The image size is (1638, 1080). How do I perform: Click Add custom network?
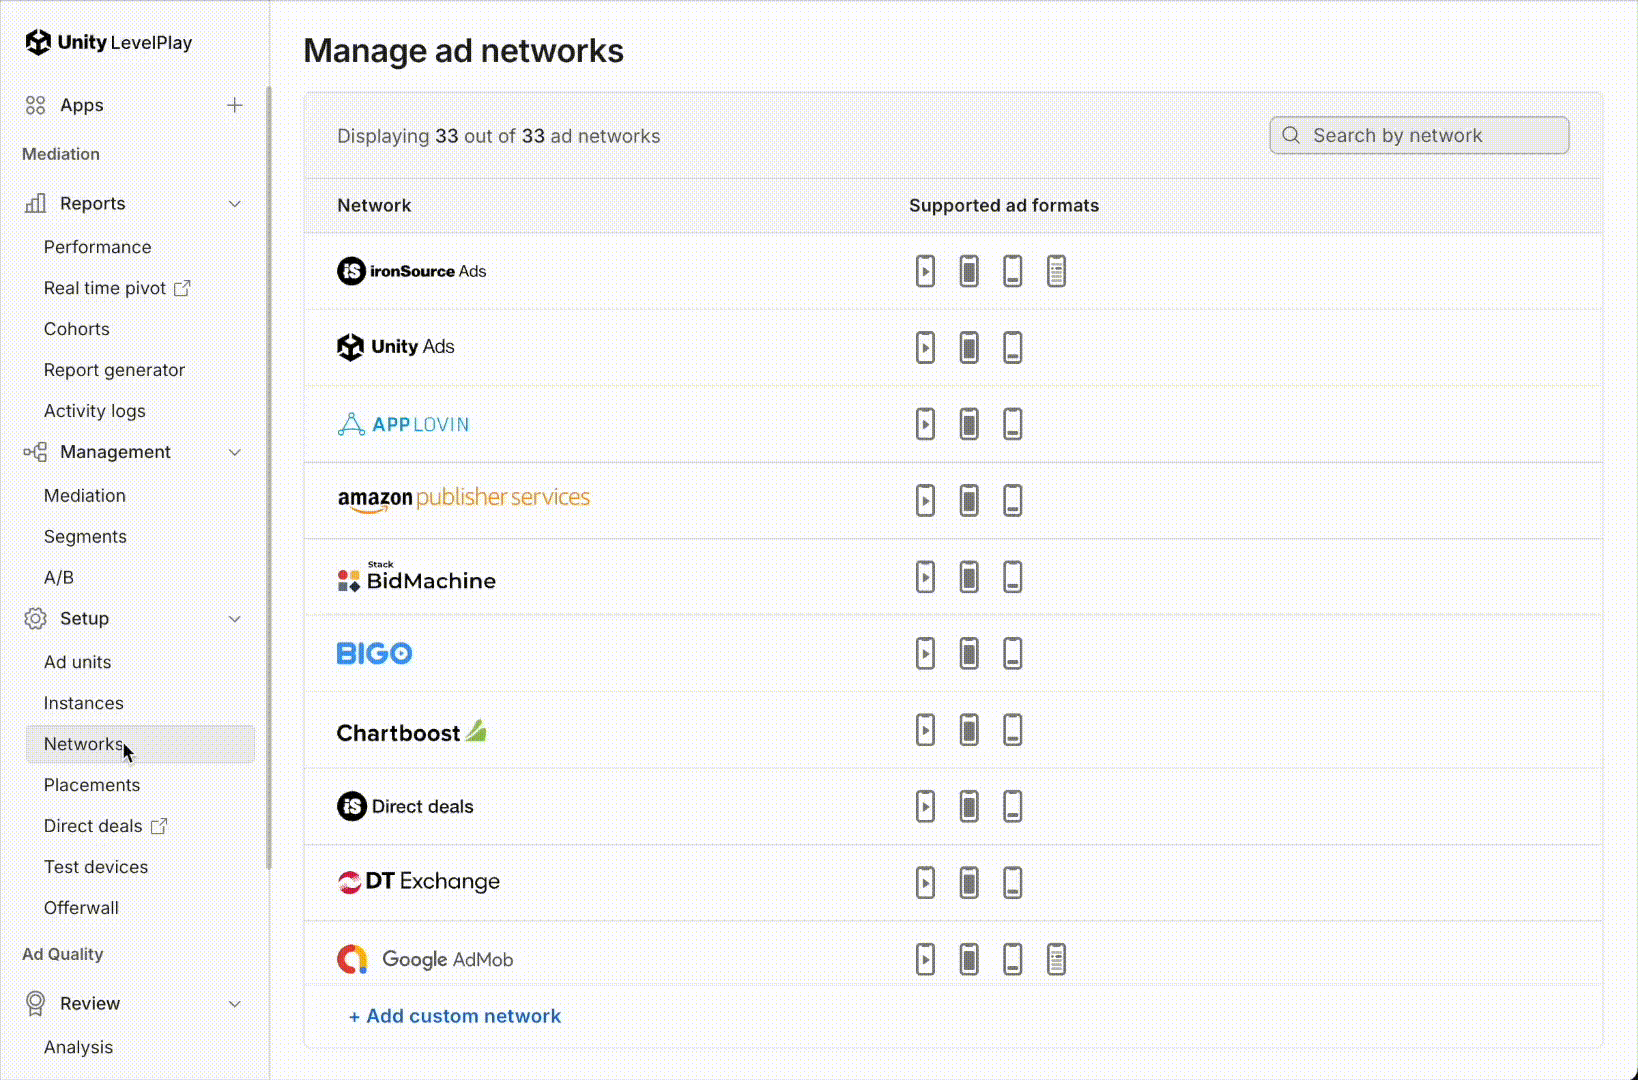point(454,1016)
